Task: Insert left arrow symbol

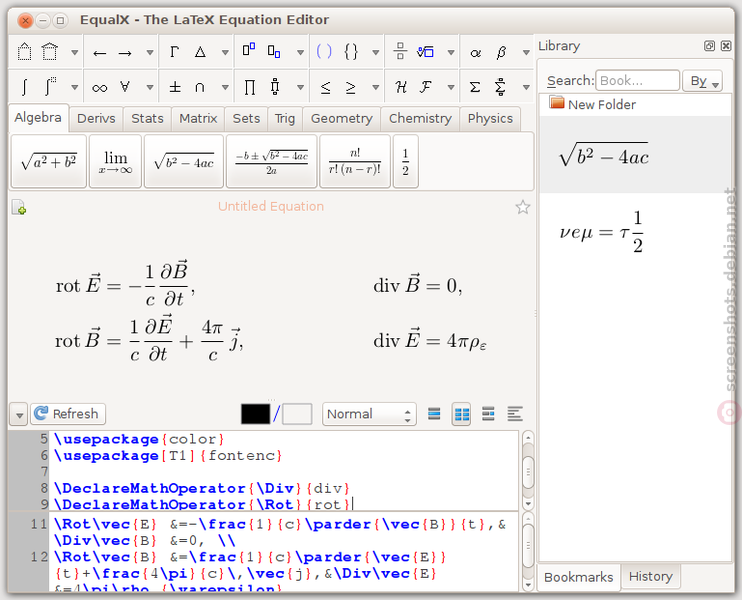Action: click(99, 53)
